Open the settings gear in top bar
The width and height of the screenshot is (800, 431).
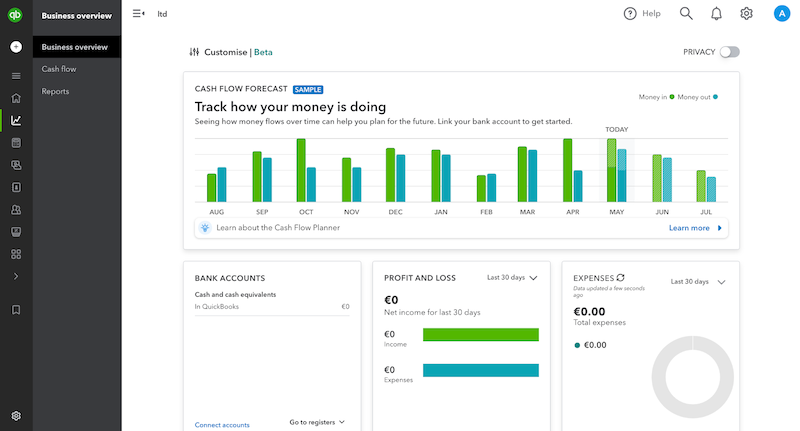746,14
